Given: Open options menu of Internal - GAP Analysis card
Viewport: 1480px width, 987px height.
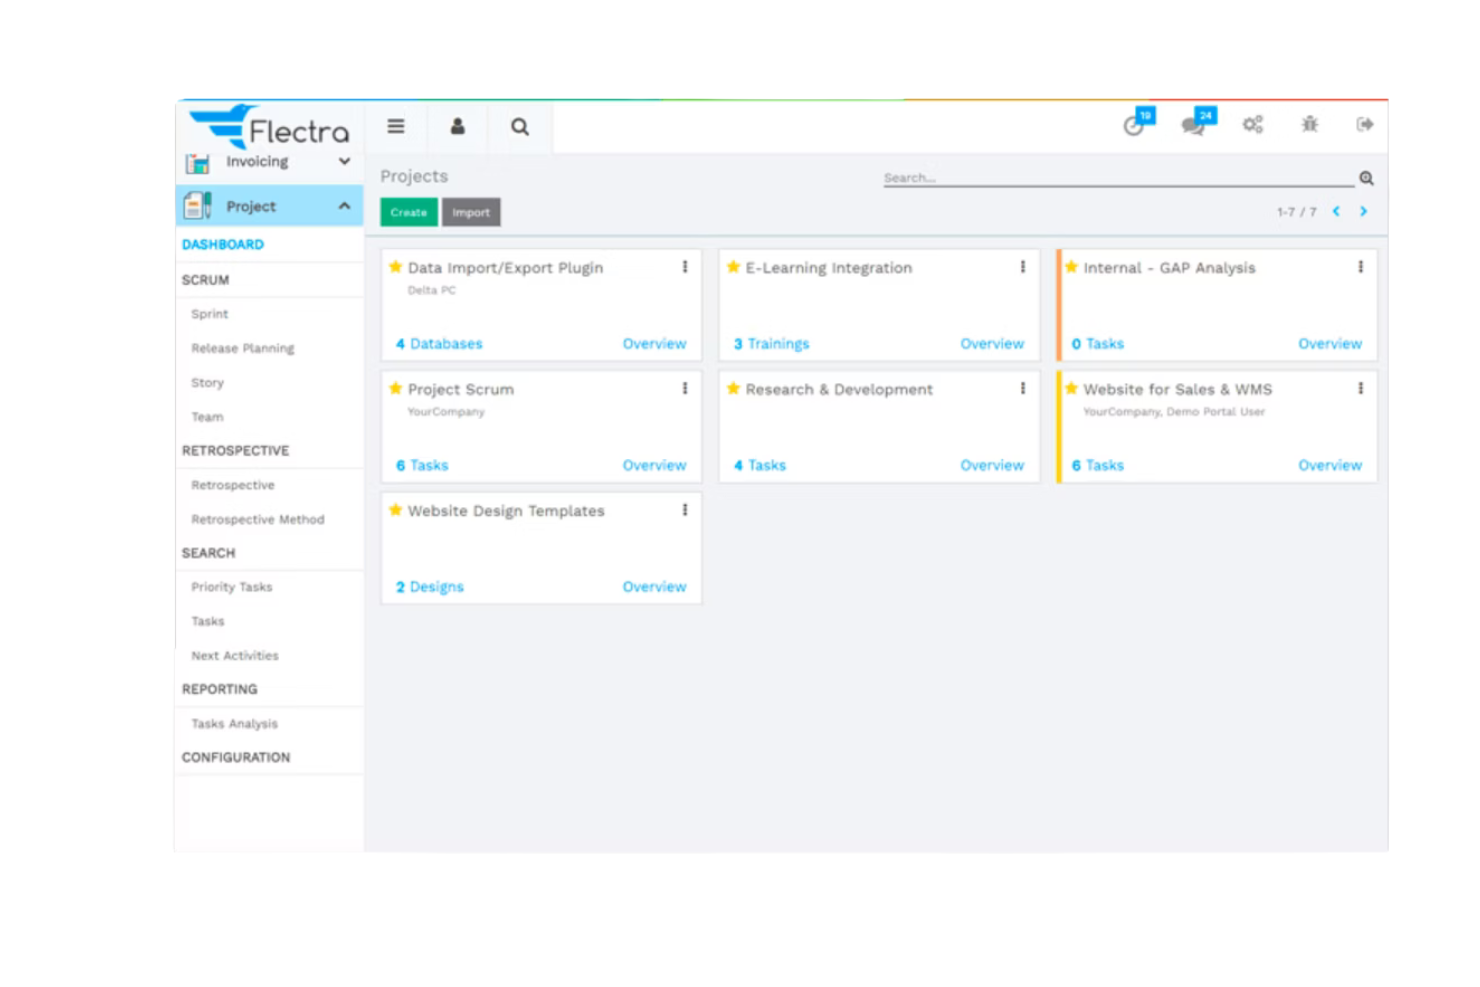Looking at the screenshot, I should point(1361,267).
